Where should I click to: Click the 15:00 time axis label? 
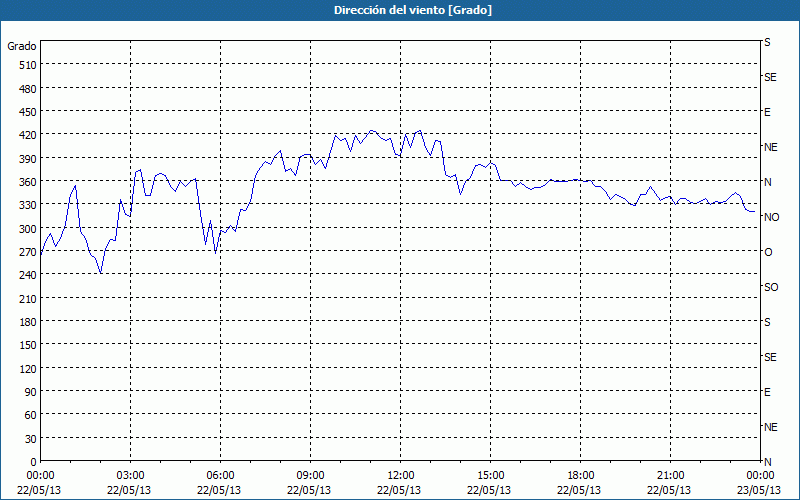point(490,476)
